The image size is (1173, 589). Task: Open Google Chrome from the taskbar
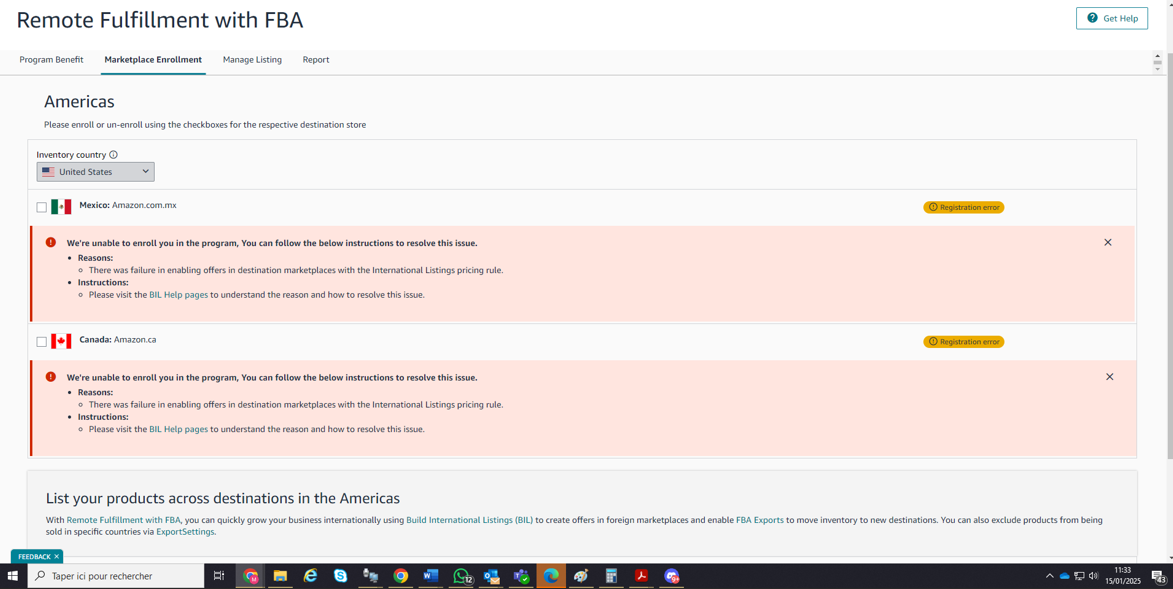pos(401,576)
